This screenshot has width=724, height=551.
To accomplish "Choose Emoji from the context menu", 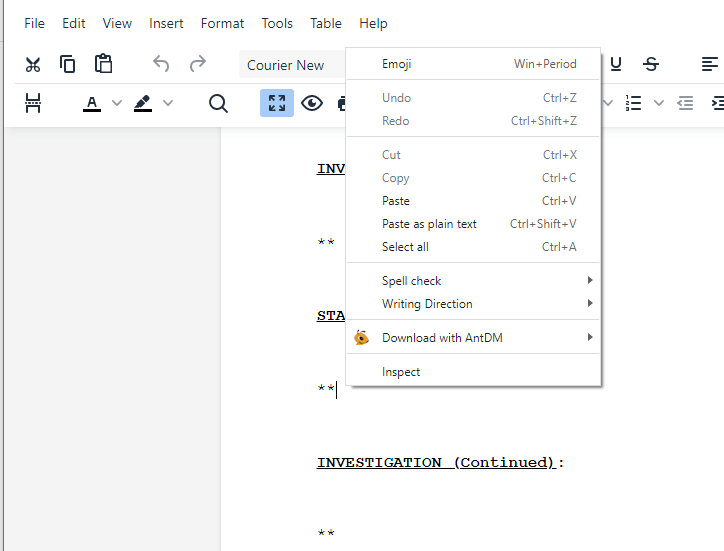I will click(x=473, y=64).
